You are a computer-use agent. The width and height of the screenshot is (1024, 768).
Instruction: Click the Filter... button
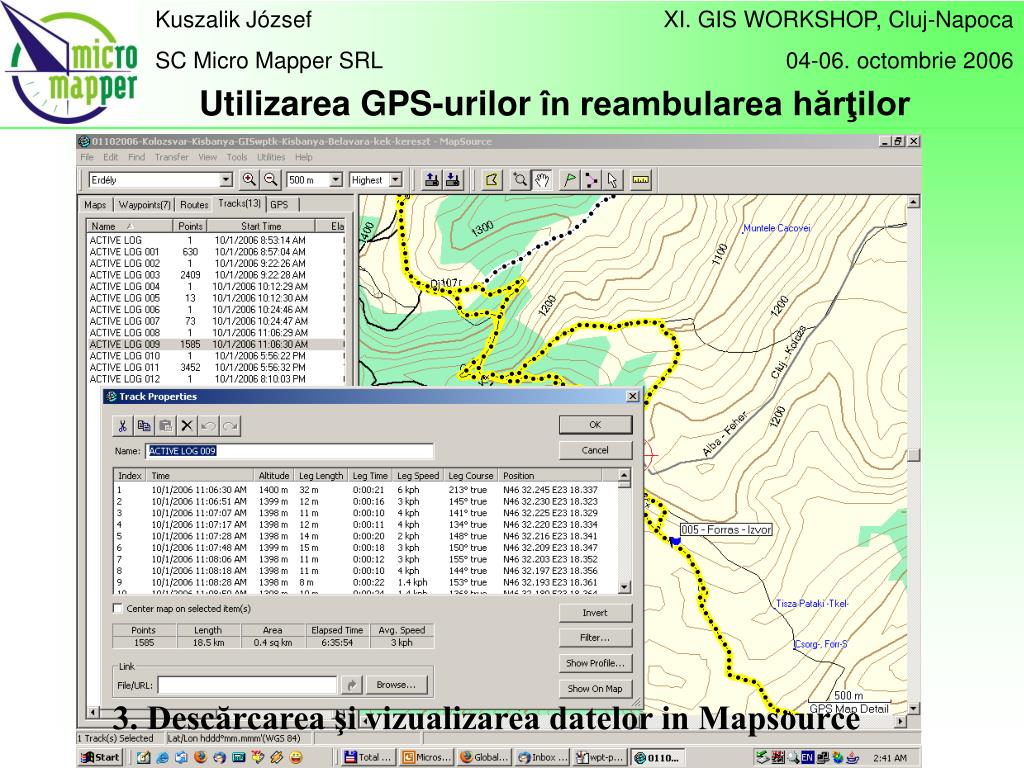(x=596, y=637)
